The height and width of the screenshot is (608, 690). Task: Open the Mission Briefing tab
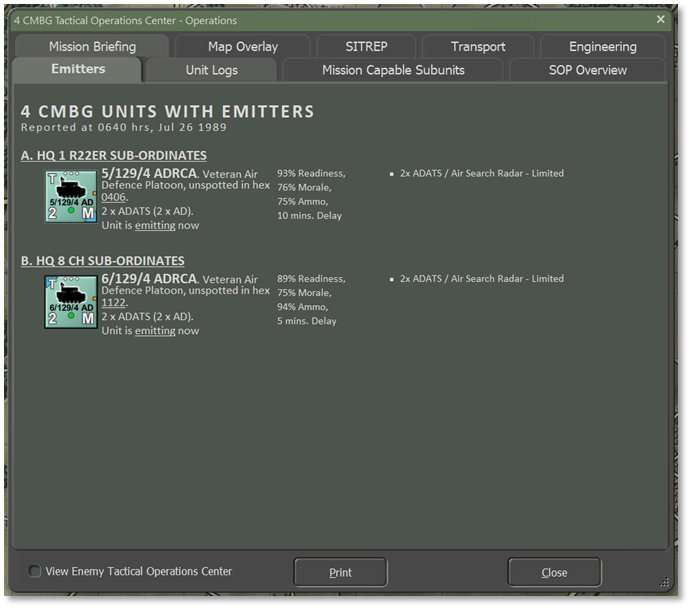[92, 47]
